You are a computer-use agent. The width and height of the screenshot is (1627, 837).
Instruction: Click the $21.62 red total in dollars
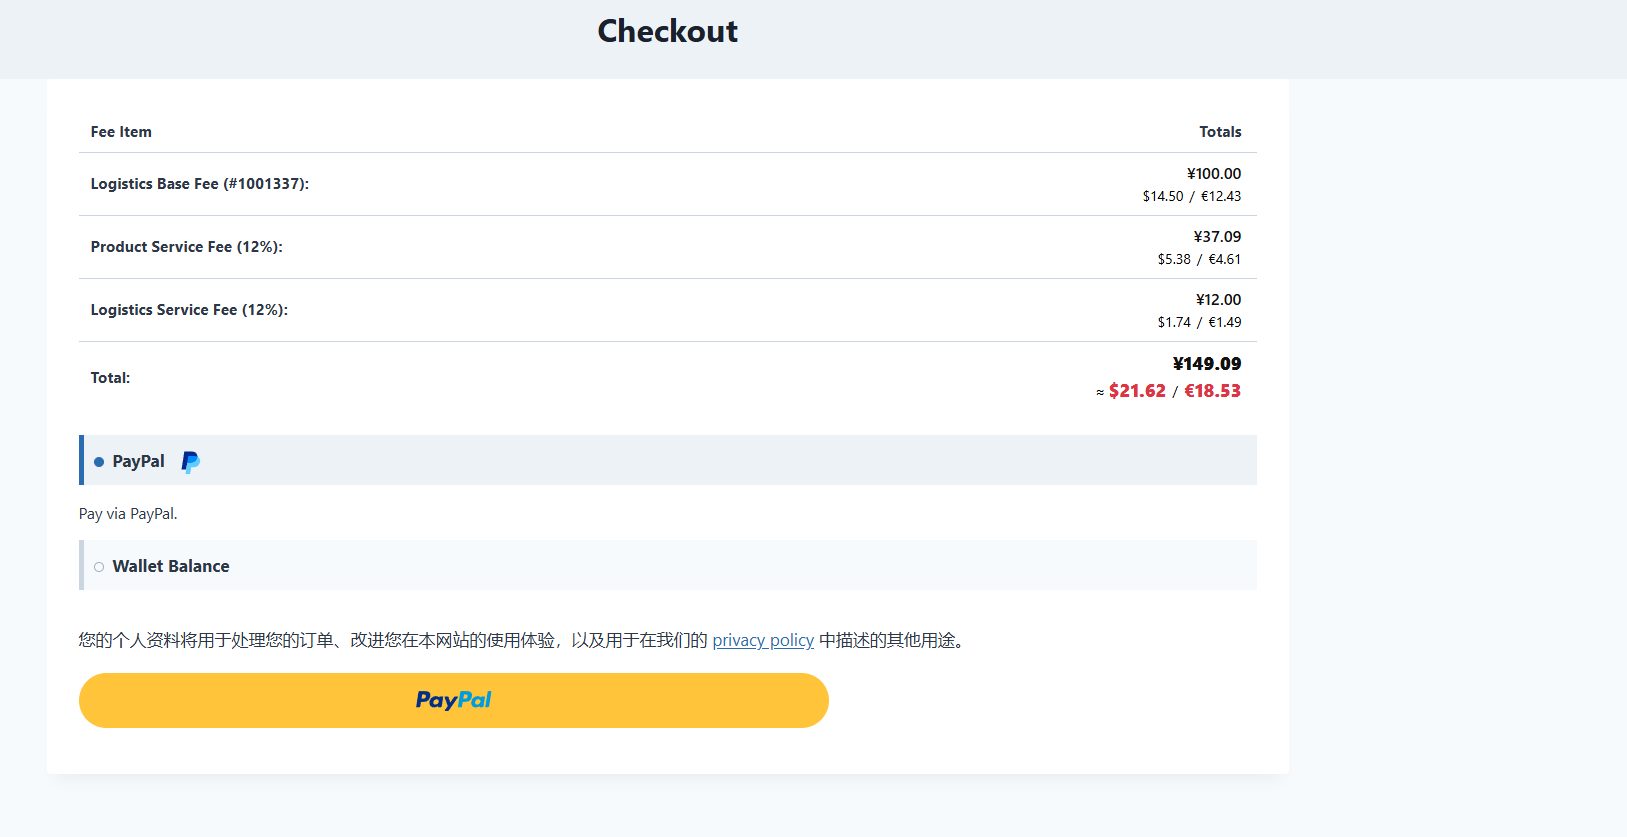coord(1137,391)
